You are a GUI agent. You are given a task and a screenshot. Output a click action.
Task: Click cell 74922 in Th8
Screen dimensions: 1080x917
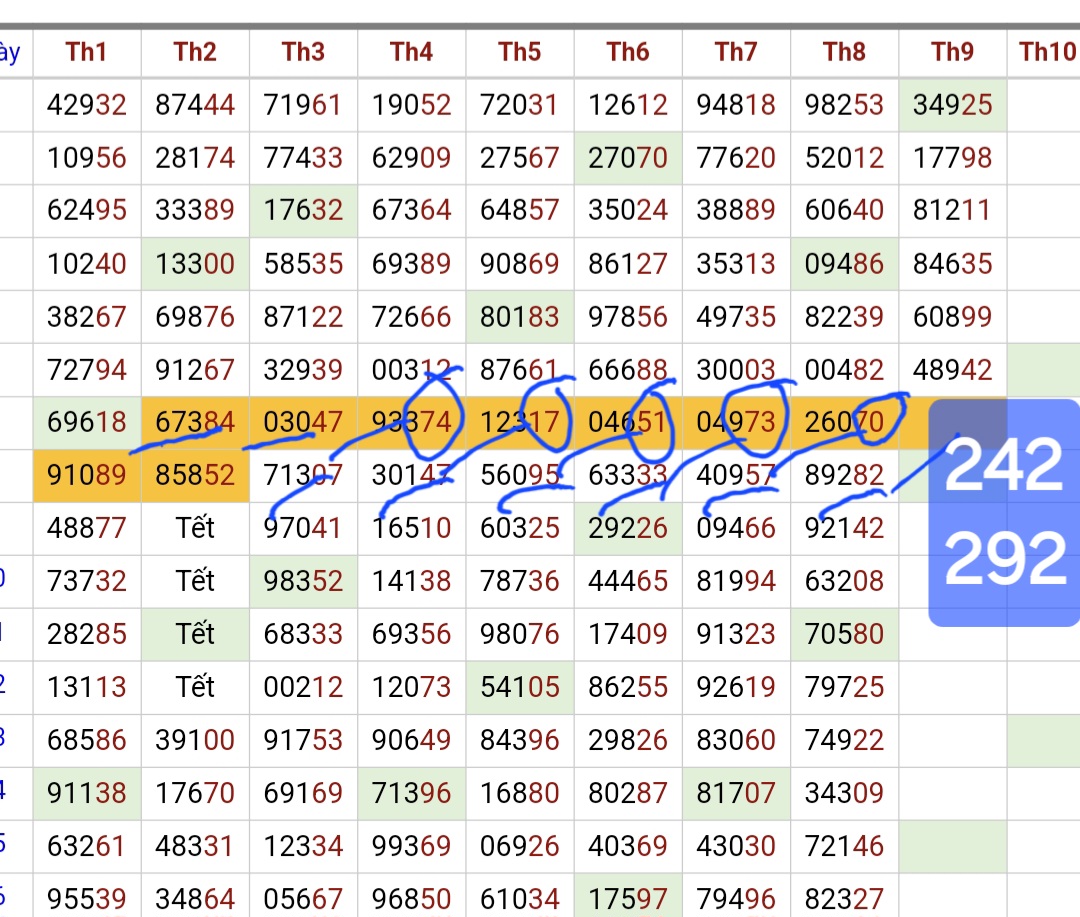click(x=844, y=740)
